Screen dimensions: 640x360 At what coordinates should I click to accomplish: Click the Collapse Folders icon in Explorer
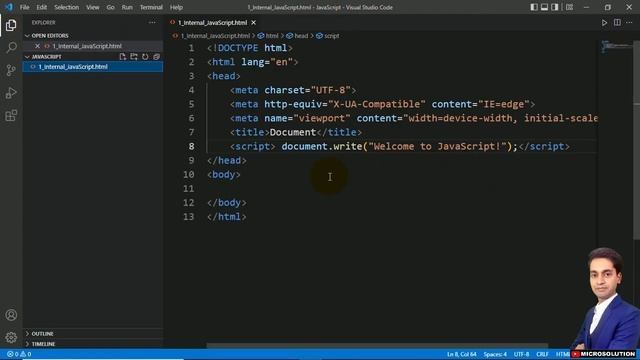156,57
